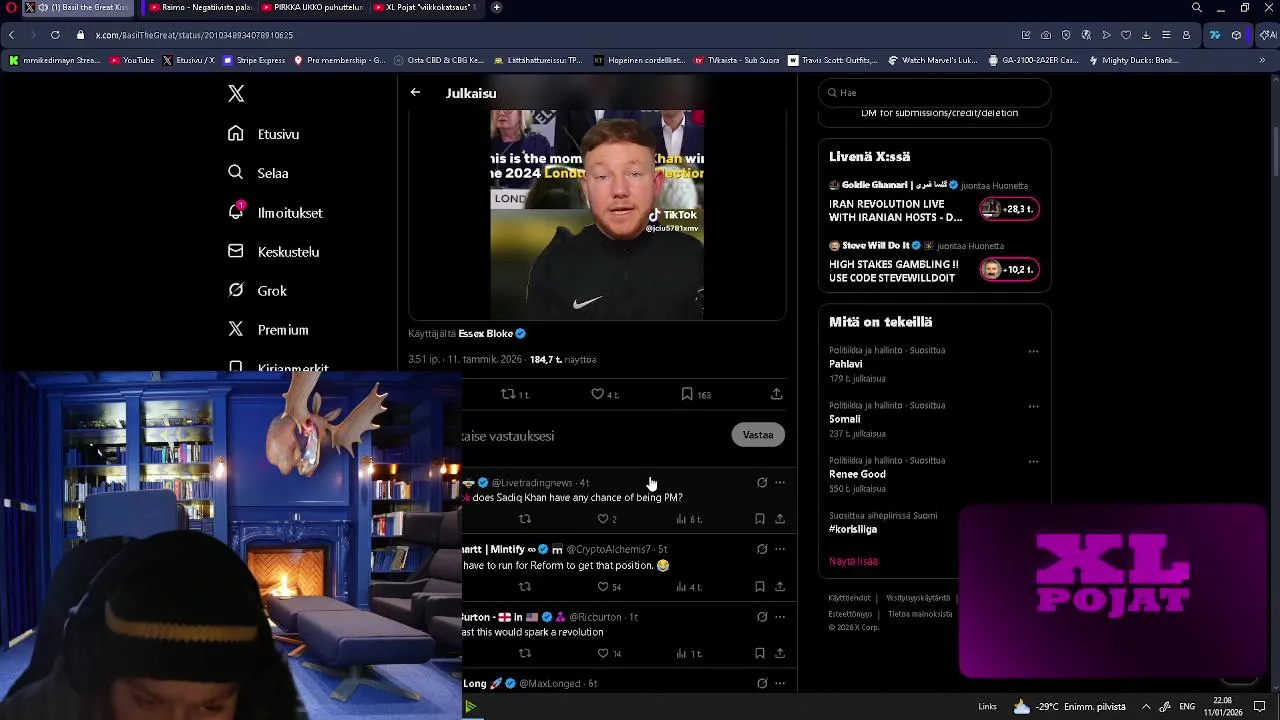Open options for Somali trend
This screenshot has height=720, width=1280.
(1033, 407)
